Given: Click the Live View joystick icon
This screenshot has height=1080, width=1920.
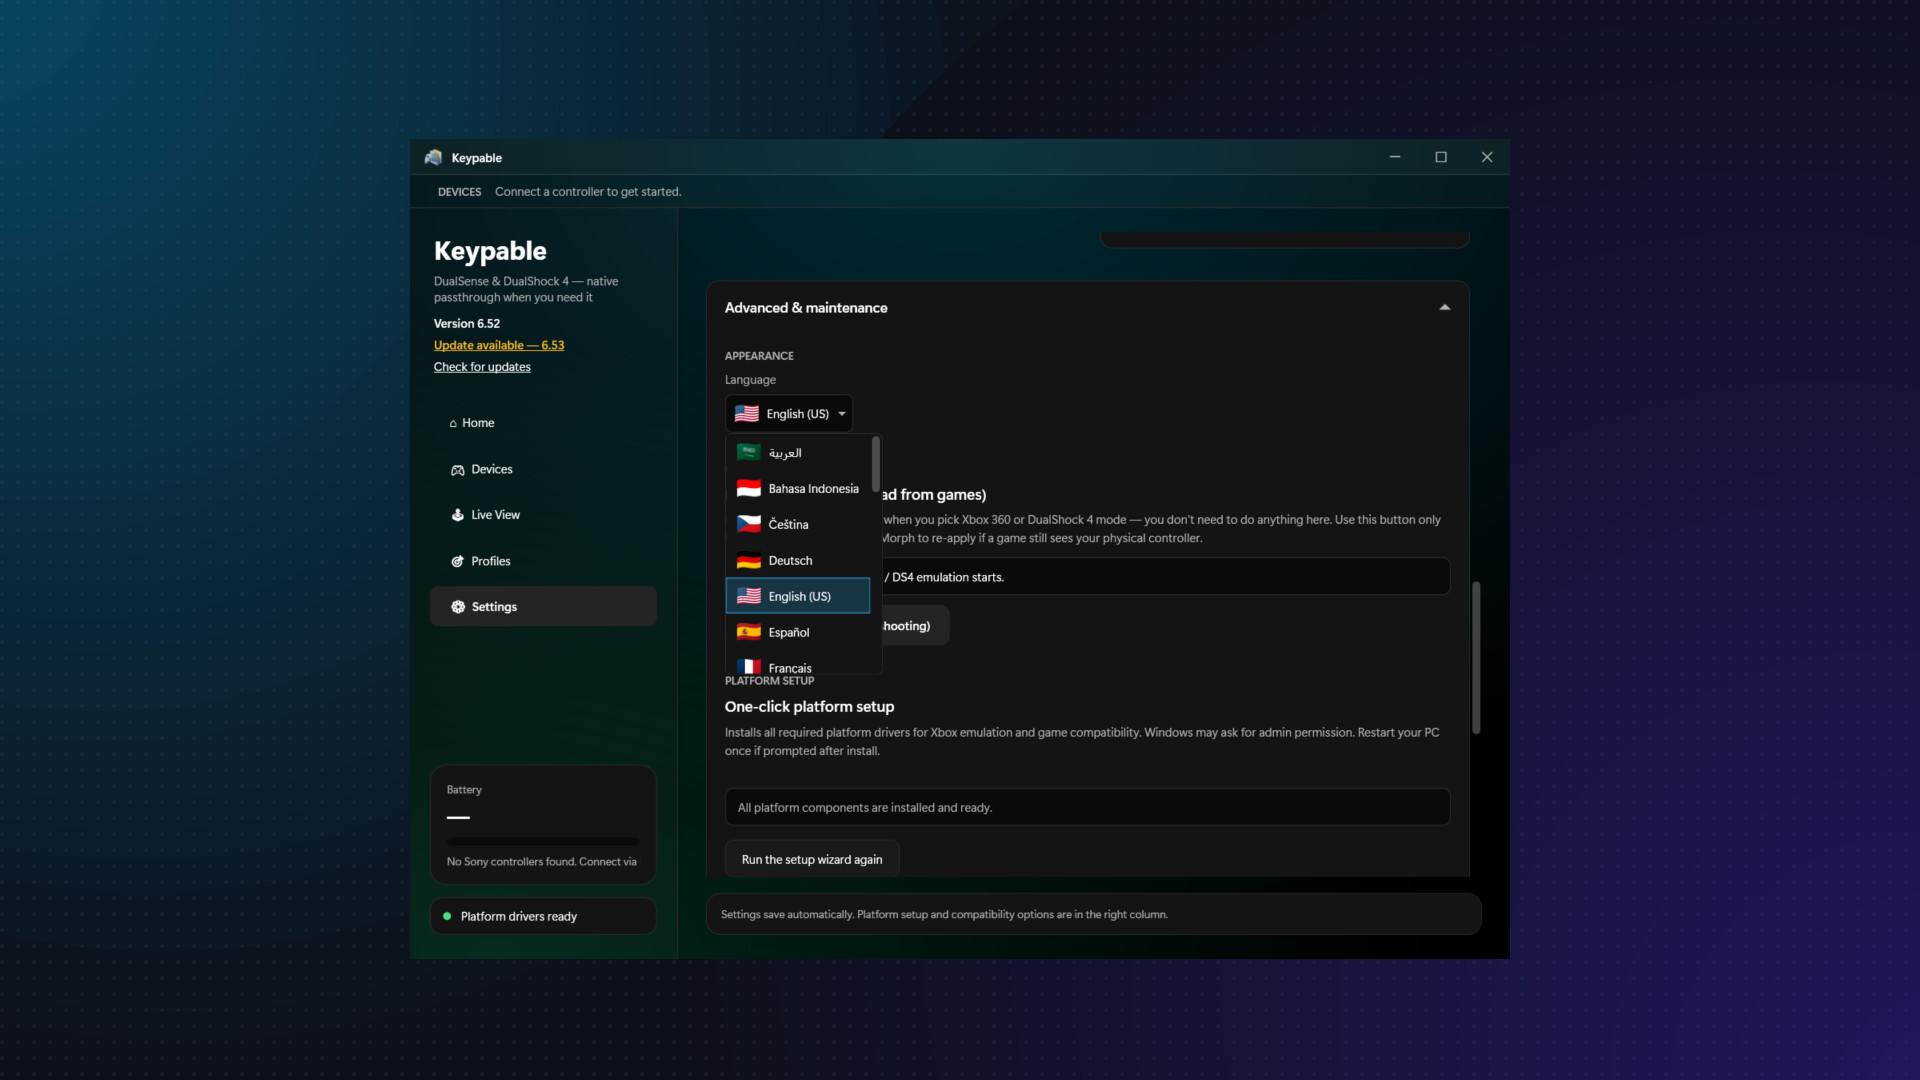Looking at the screenshot, I should pyautogui.click(x=458, y=515).
